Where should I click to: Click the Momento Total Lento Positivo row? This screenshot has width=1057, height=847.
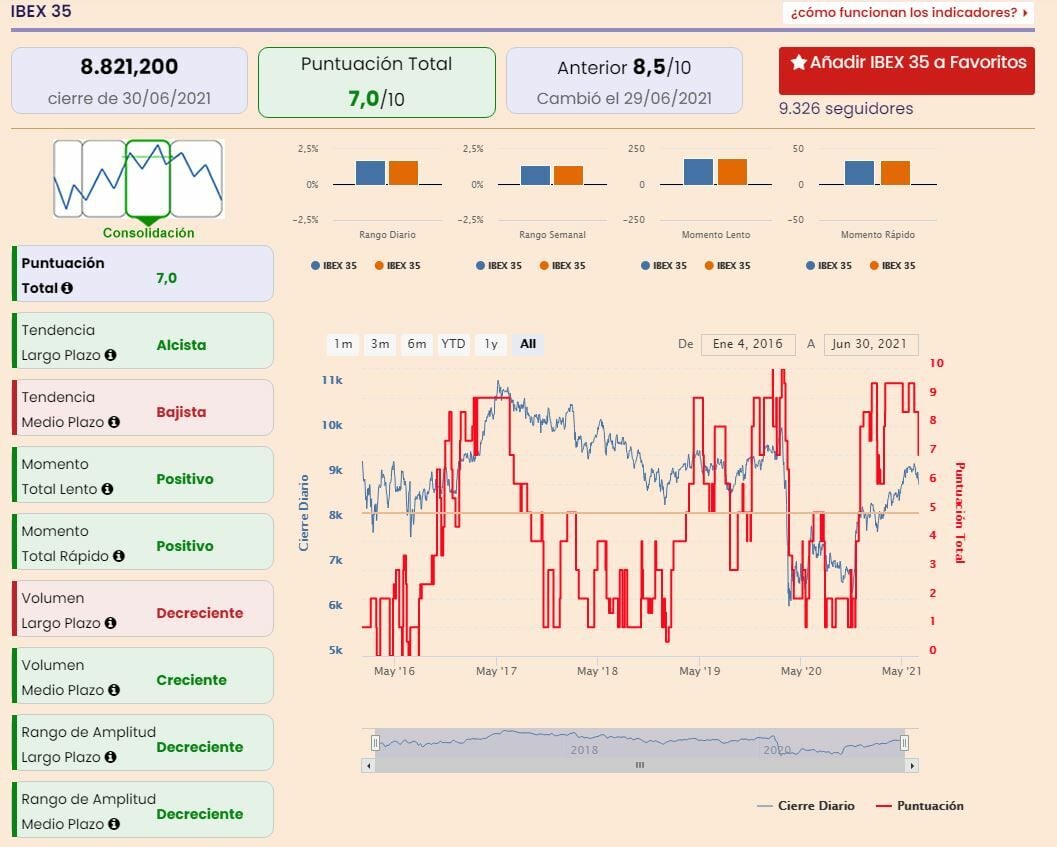[x=143, y=474]
